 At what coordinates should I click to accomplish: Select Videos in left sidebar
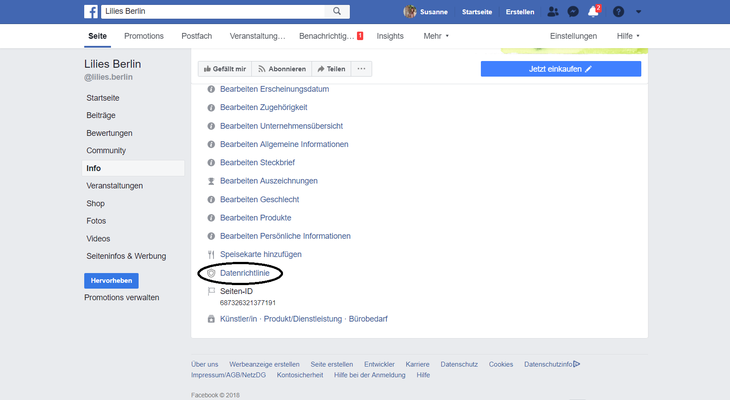tap(98, 238)
